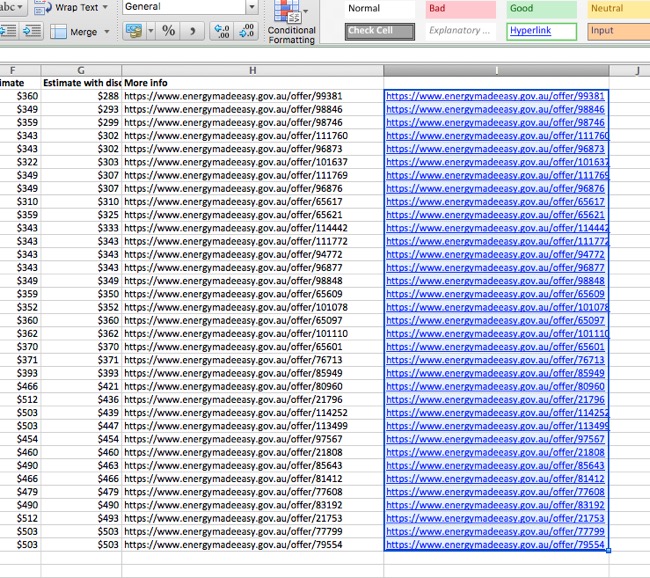Select the More info header cell
The image size is (650, 578).
(252, 83)
